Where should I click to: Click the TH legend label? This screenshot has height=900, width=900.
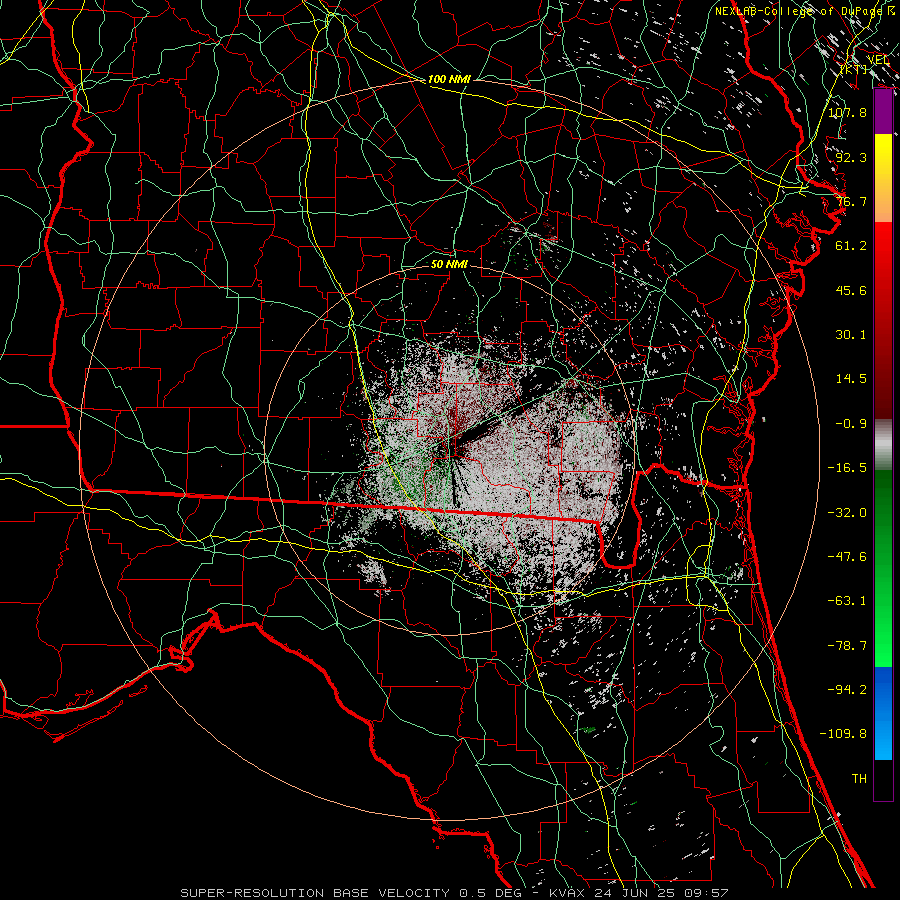[859, 779]
